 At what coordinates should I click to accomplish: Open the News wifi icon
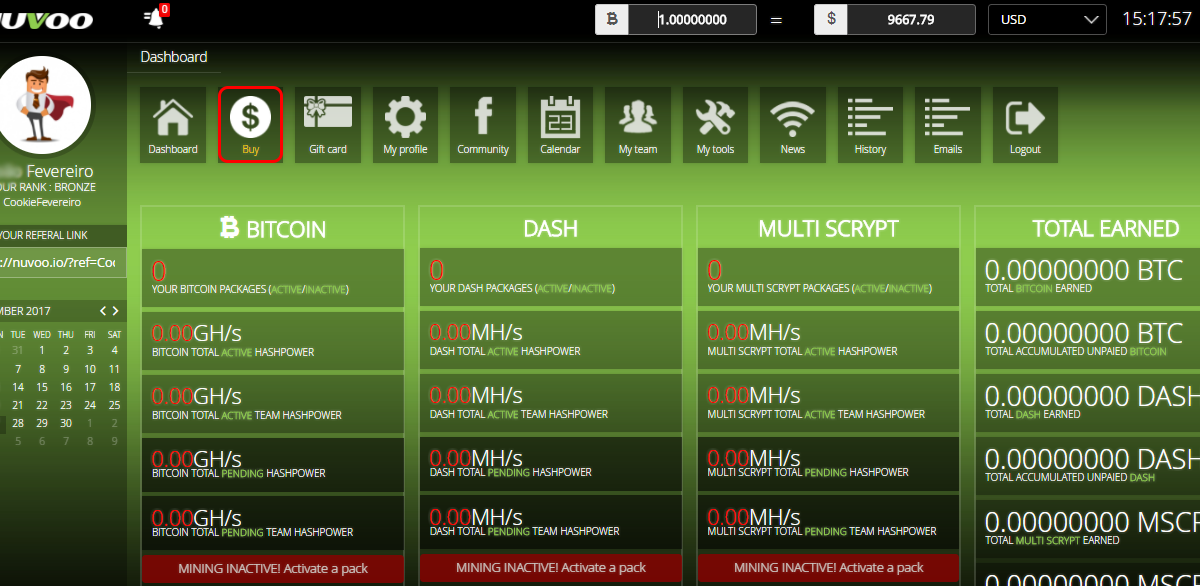pyautogui.click(x=793, y=125)
